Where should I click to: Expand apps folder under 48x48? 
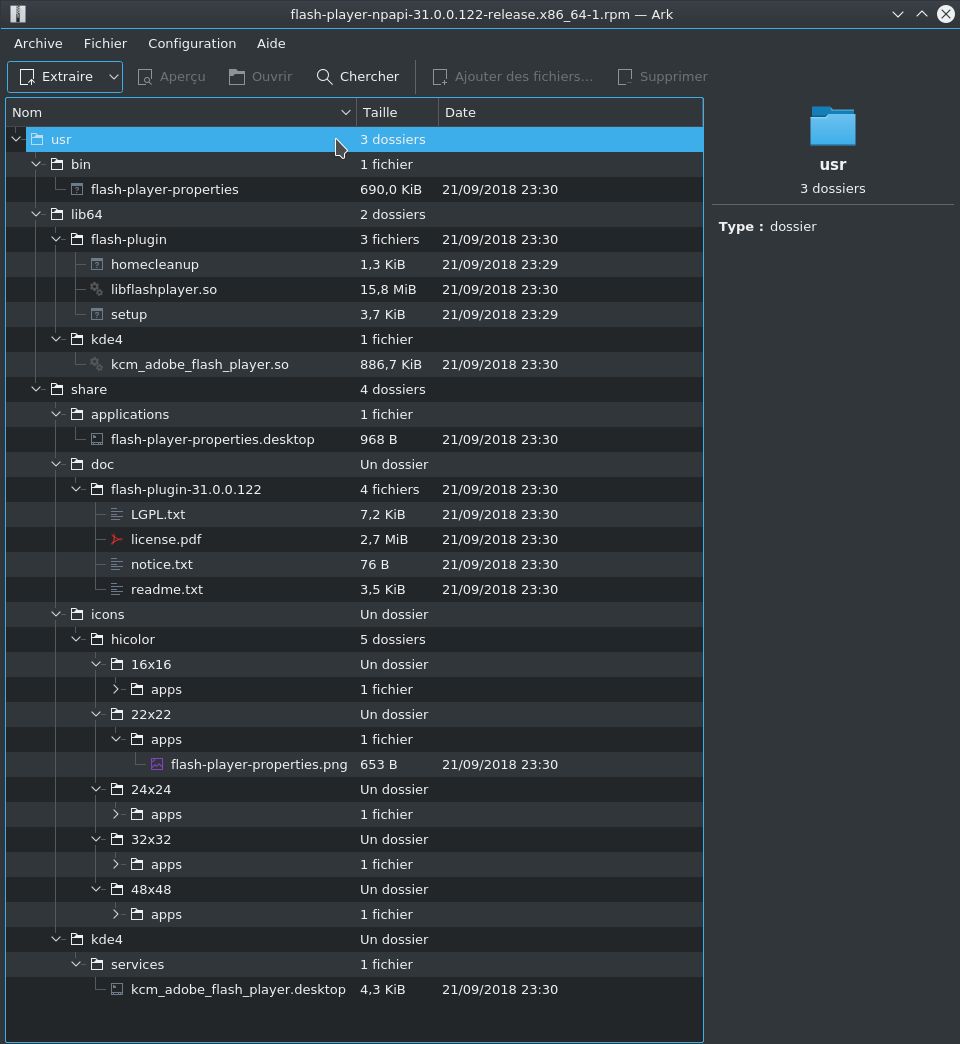pyautogui.click(x=116, y=914)
